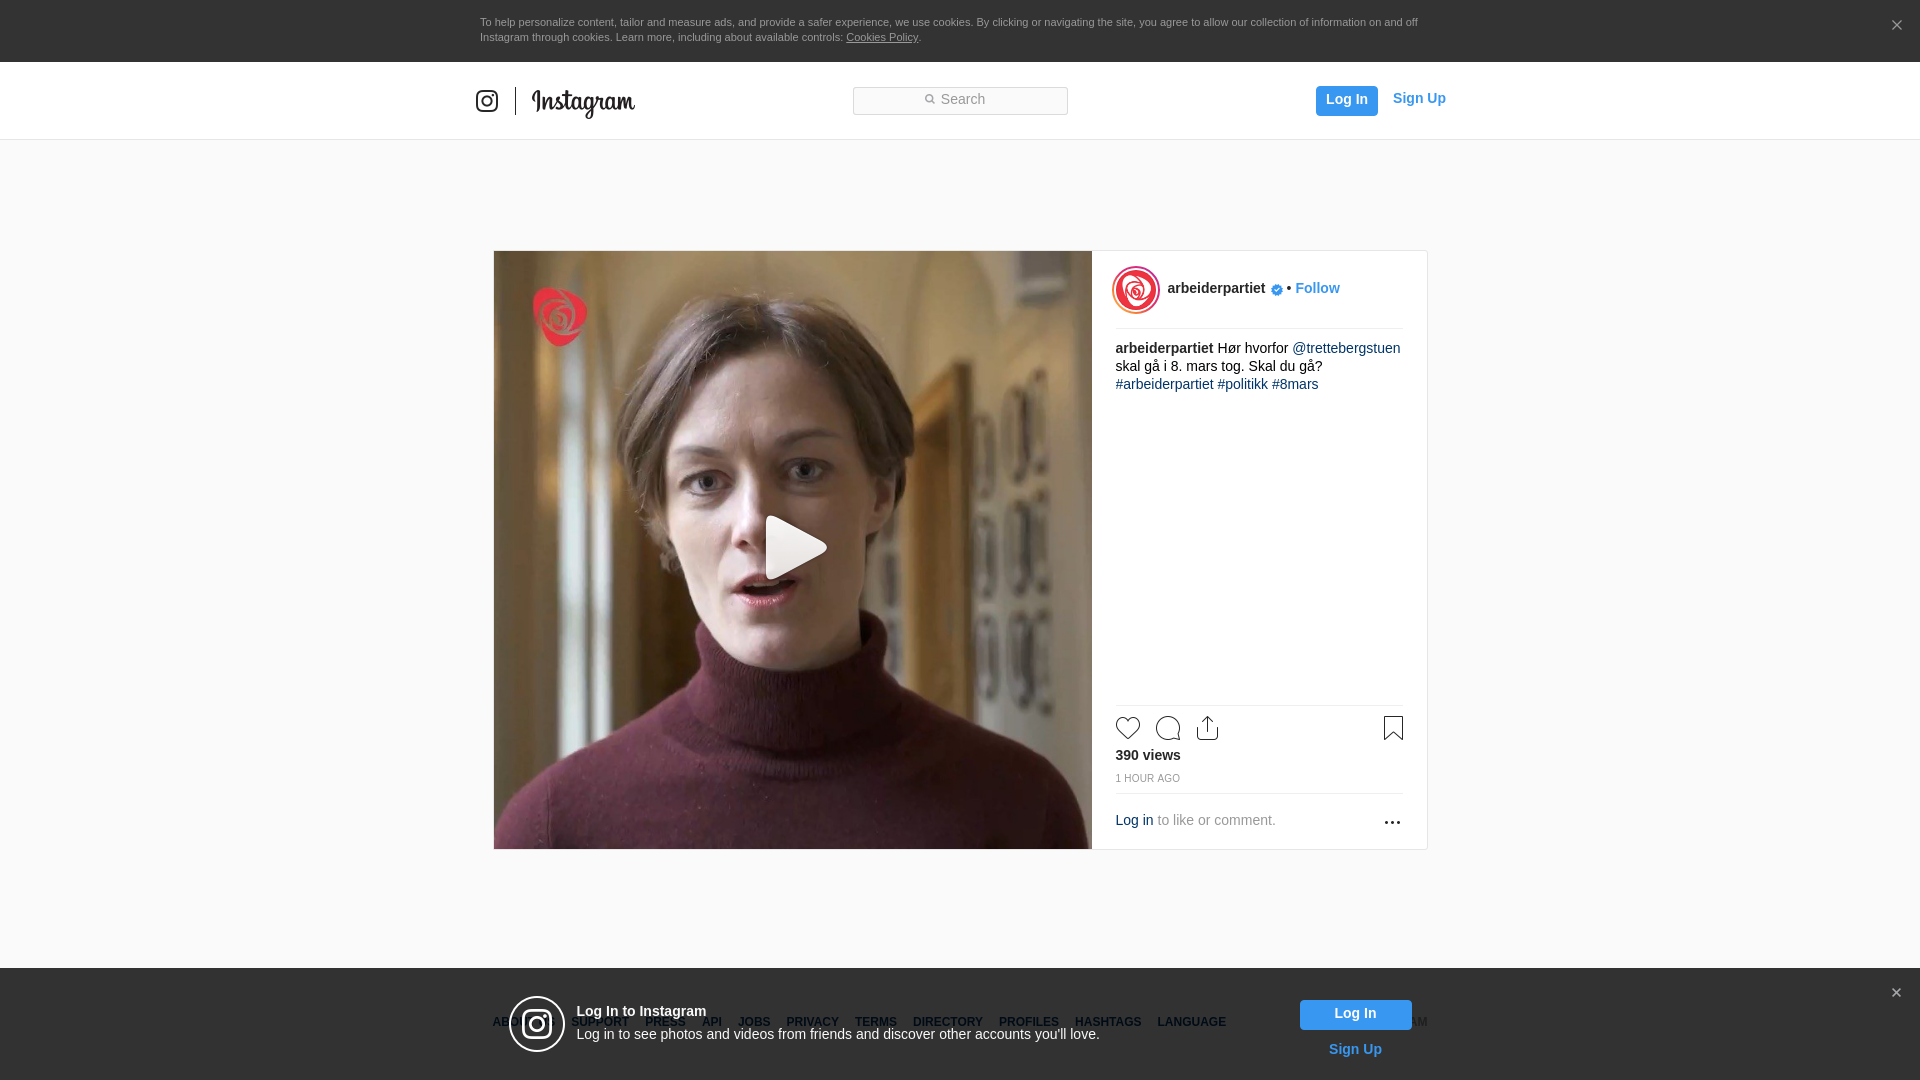The image size is (1920, 1080).
Task: Follow the arbeiderpartiet account
Action: (1317, 288)
